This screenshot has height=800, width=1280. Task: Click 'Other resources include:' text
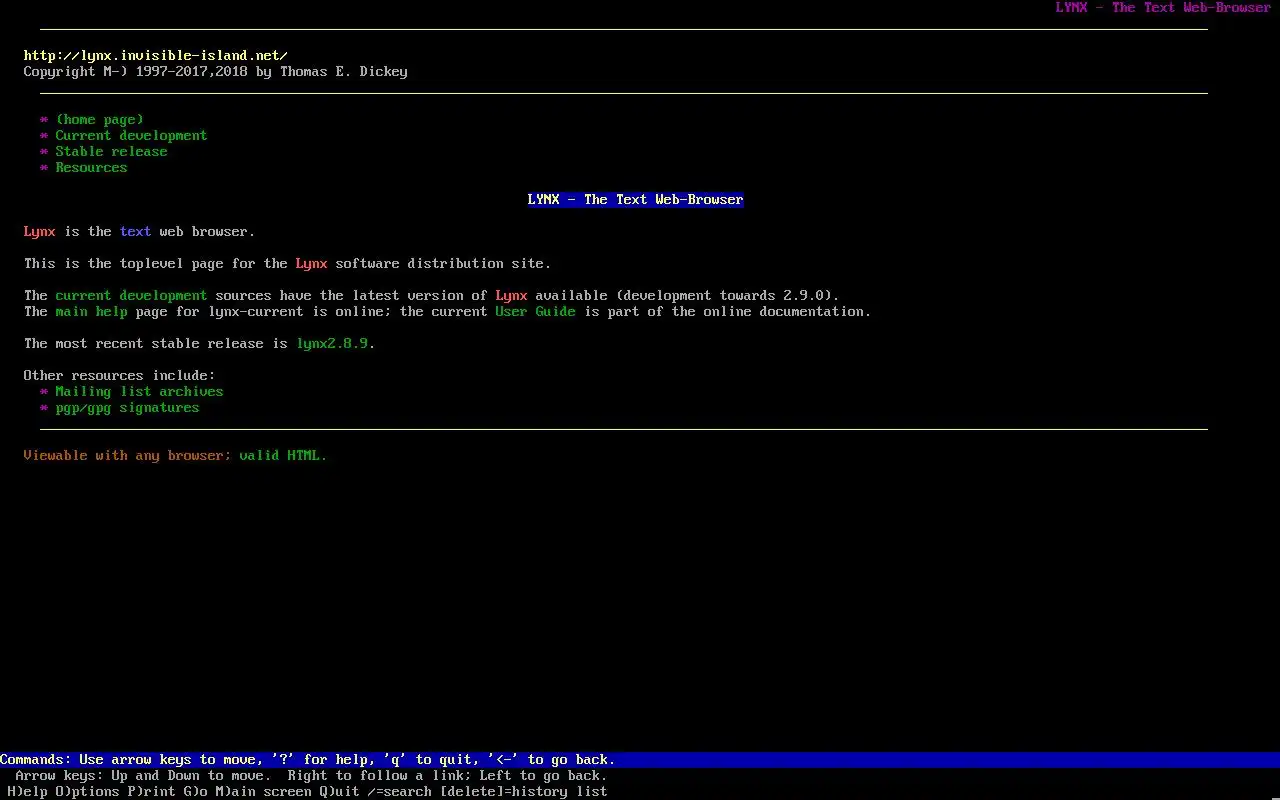[x=119, y=376]
